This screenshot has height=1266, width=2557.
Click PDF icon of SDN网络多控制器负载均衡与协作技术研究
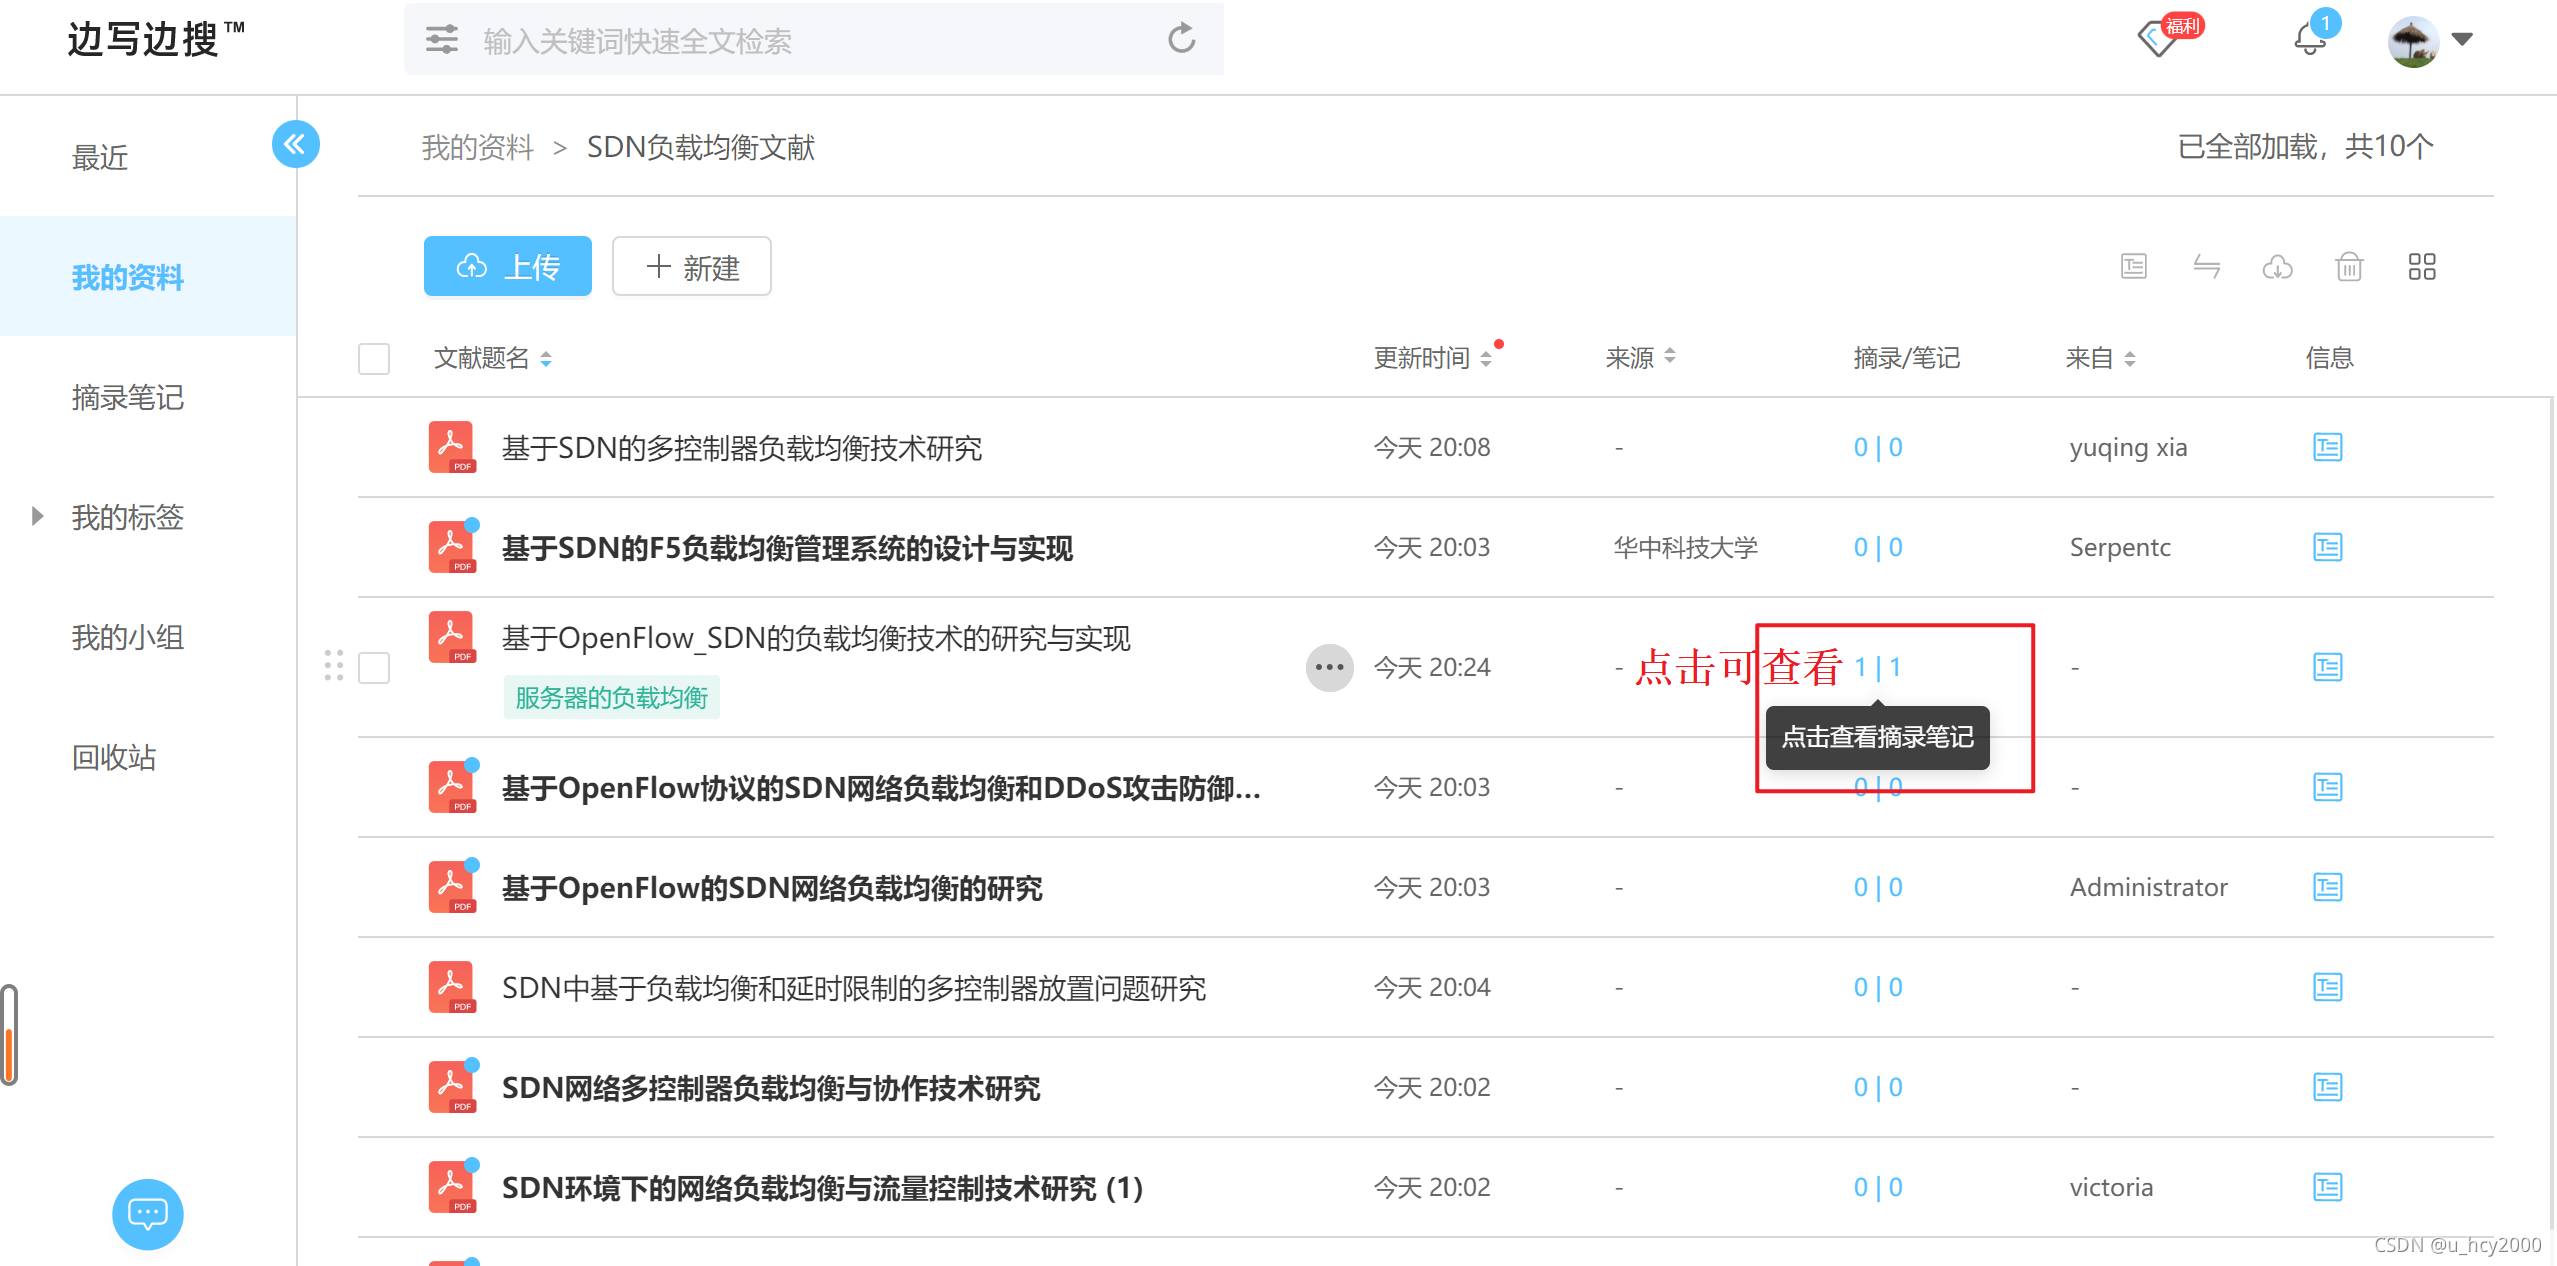[452, 1087]
